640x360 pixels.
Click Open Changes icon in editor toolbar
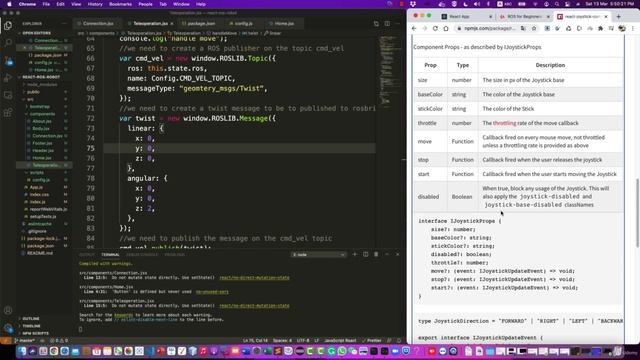pos(376,24)
